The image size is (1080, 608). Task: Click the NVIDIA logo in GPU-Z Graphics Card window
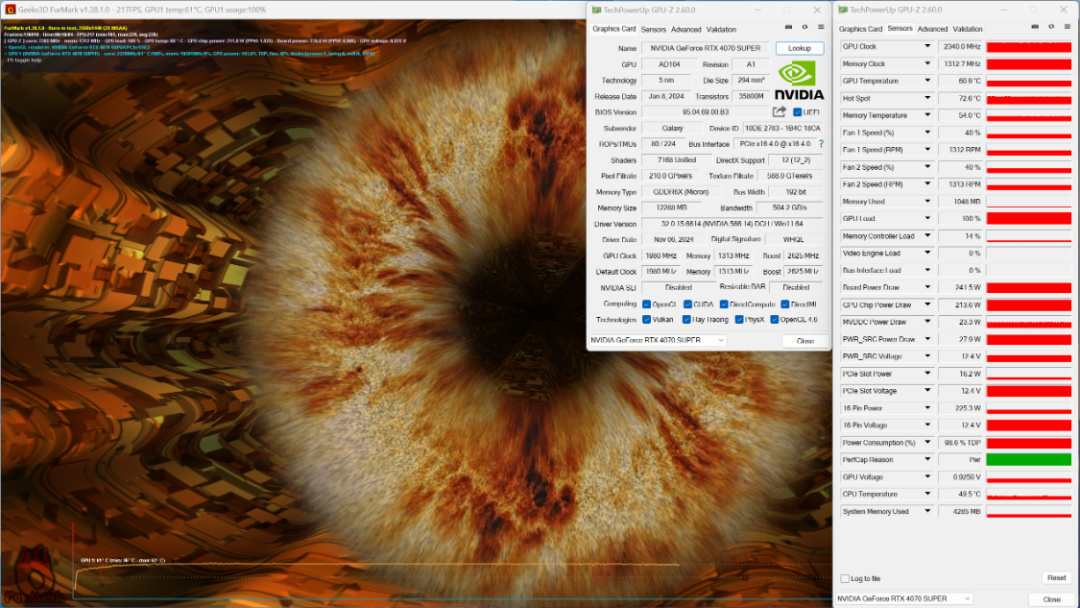[x=799, y=81]
